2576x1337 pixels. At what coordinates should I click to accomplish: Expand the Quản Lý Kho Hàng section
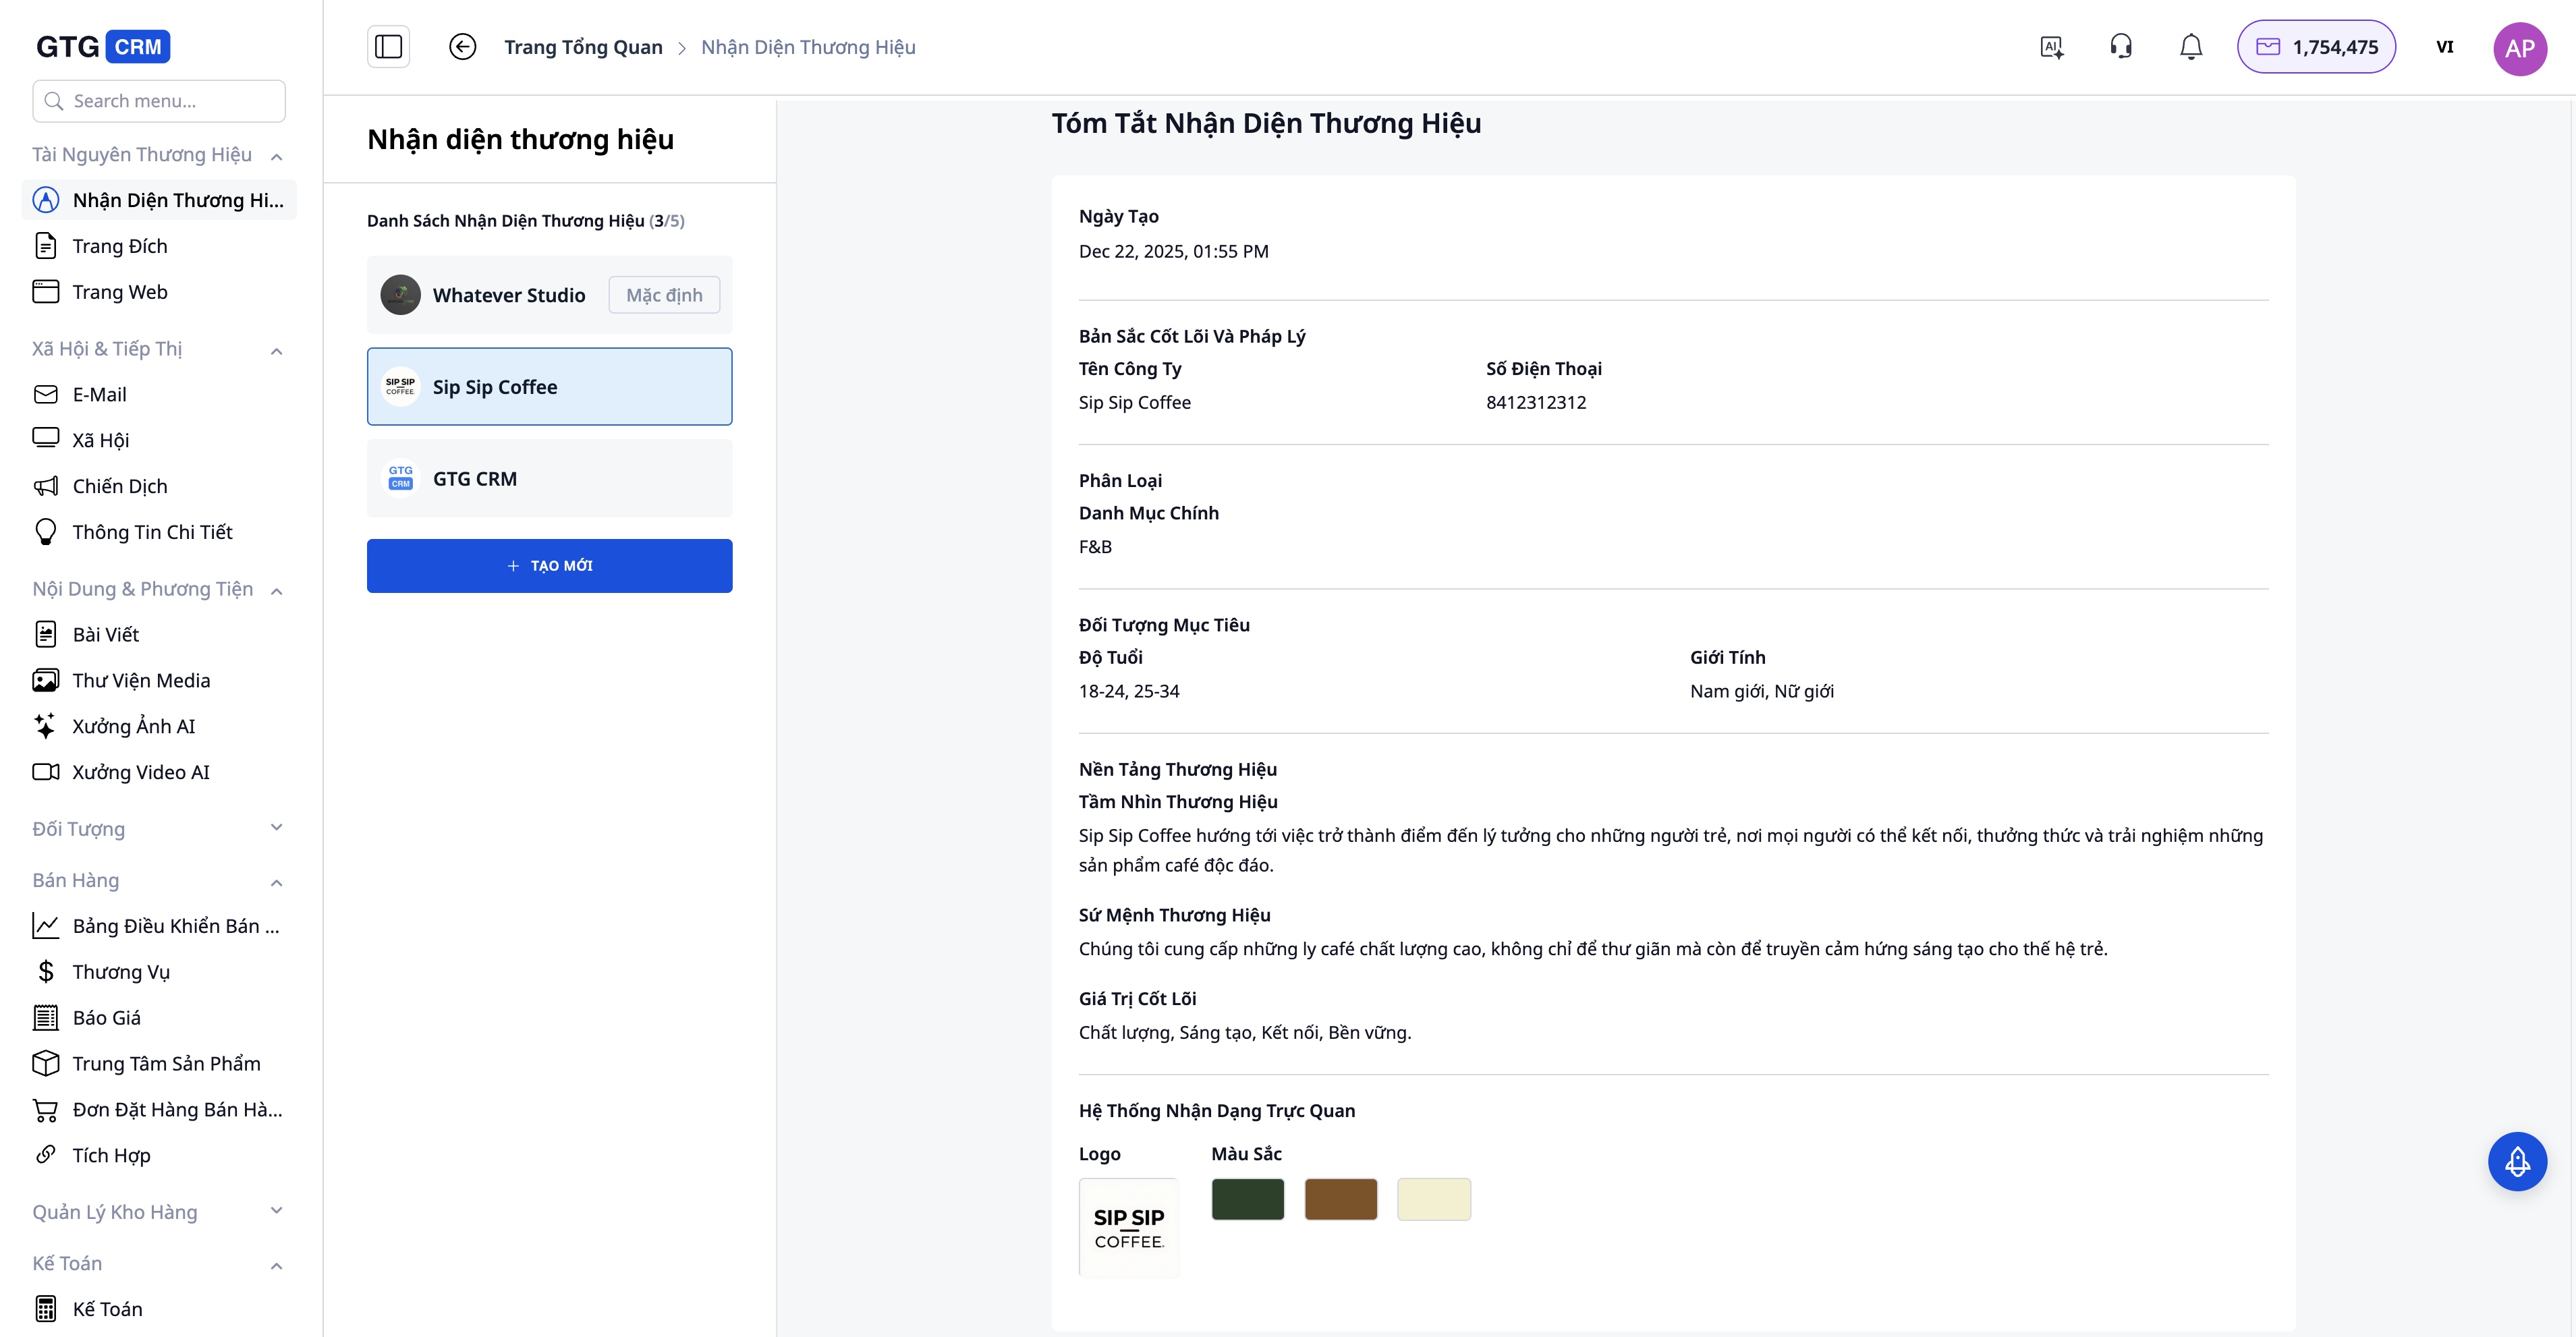(x=277, y=1211)
